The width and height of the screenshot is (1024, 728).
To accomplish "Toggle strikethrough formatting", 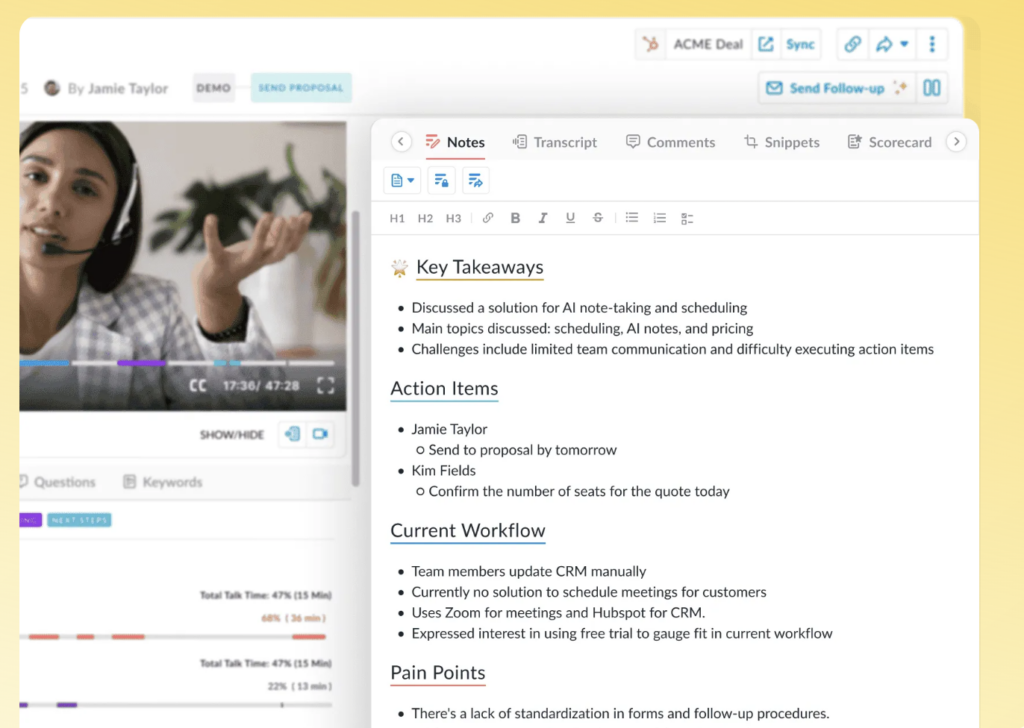I will point(598,218).
